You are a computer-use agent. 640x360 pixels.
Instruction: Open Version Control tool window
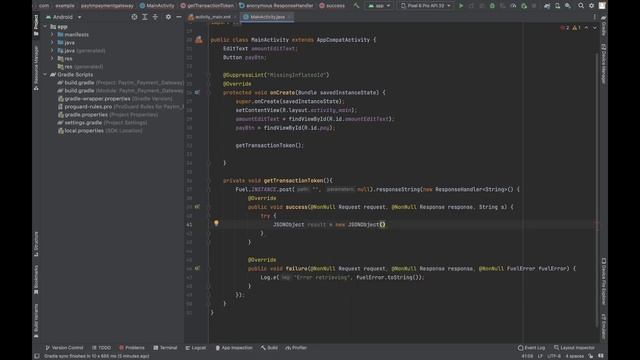pos(64,348)
